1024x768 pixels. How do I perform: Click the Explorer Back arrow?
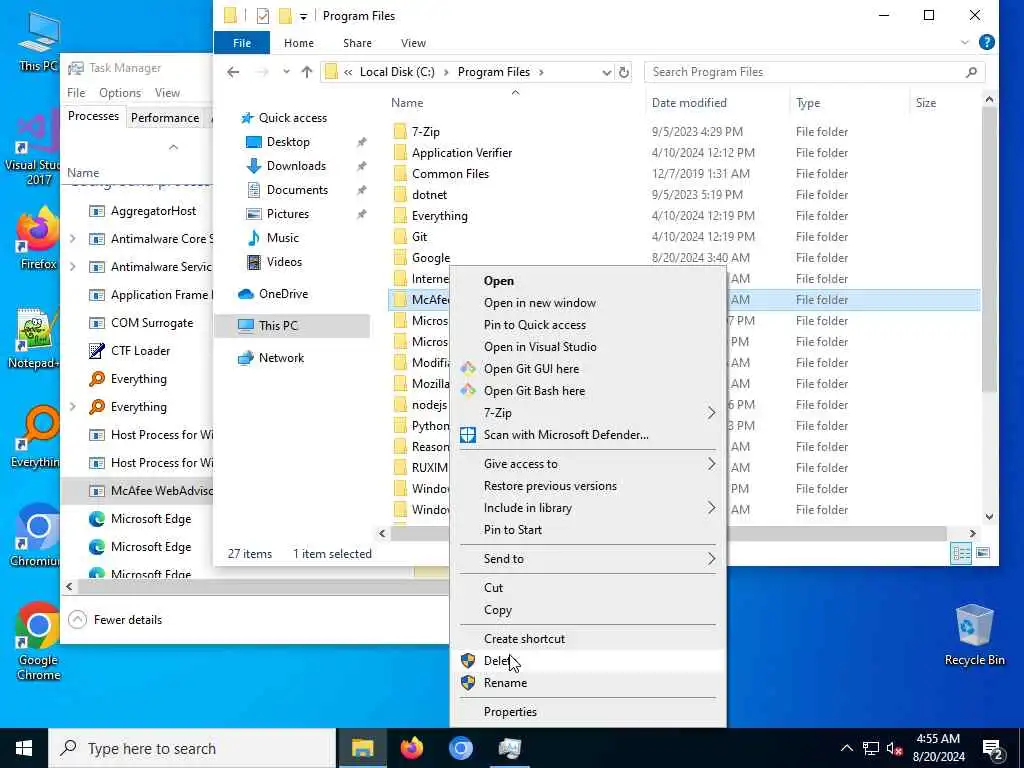pos(233,72)
